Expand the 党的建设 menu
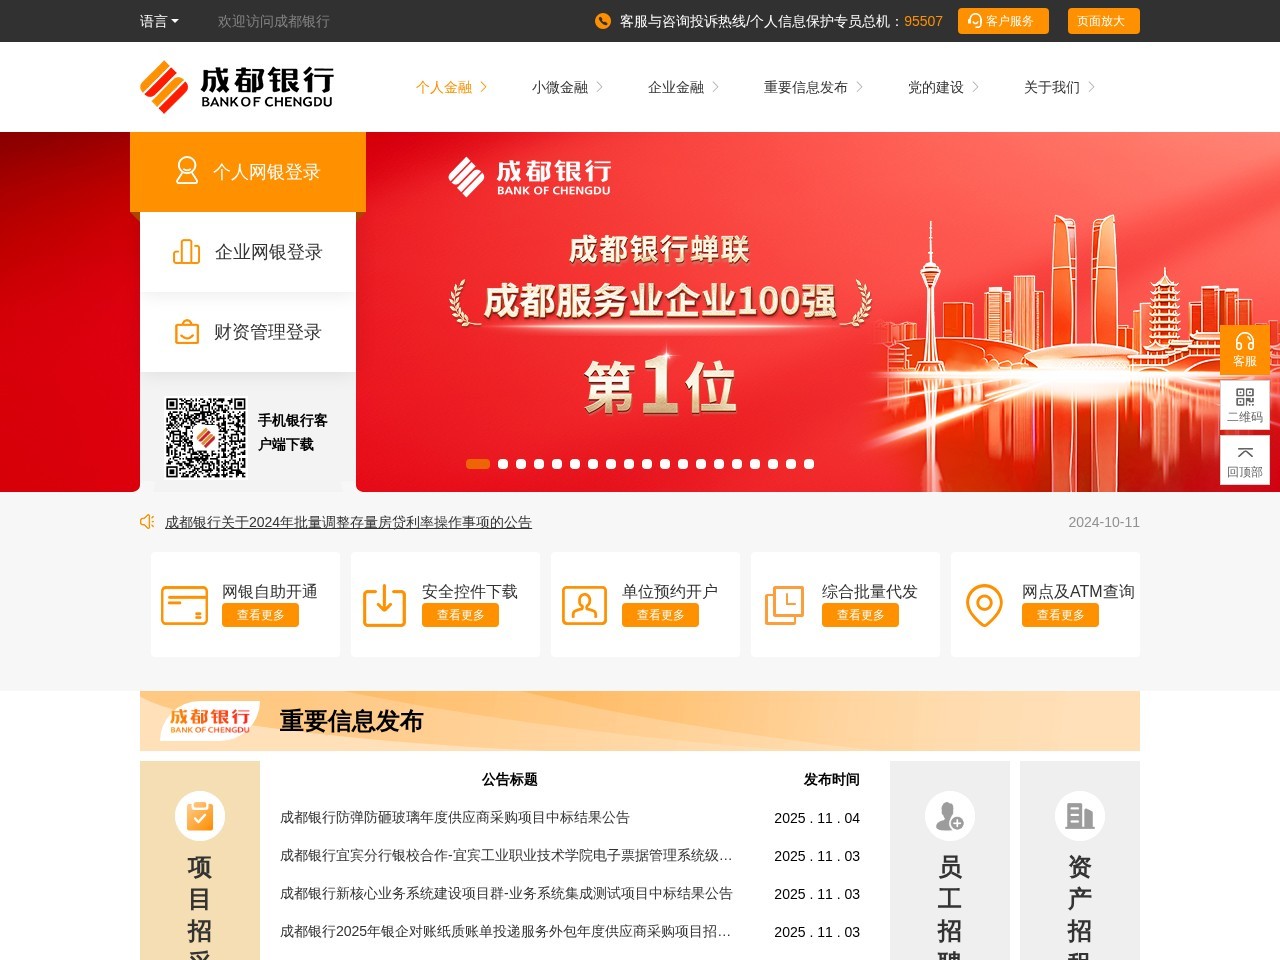The image size is (1280, 960). tap(943, 87)
